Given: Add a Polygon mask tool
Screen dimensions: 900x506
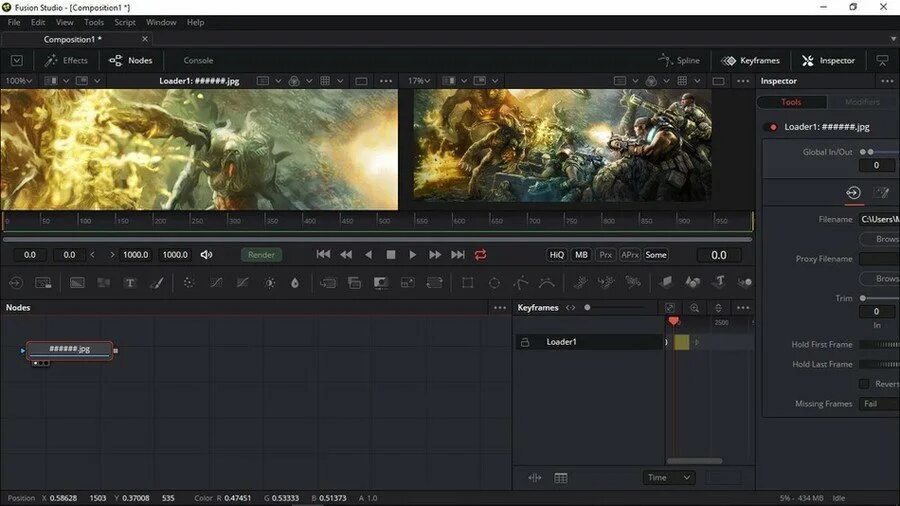Looking at the screenshot, I should click(x=521, y=283).
